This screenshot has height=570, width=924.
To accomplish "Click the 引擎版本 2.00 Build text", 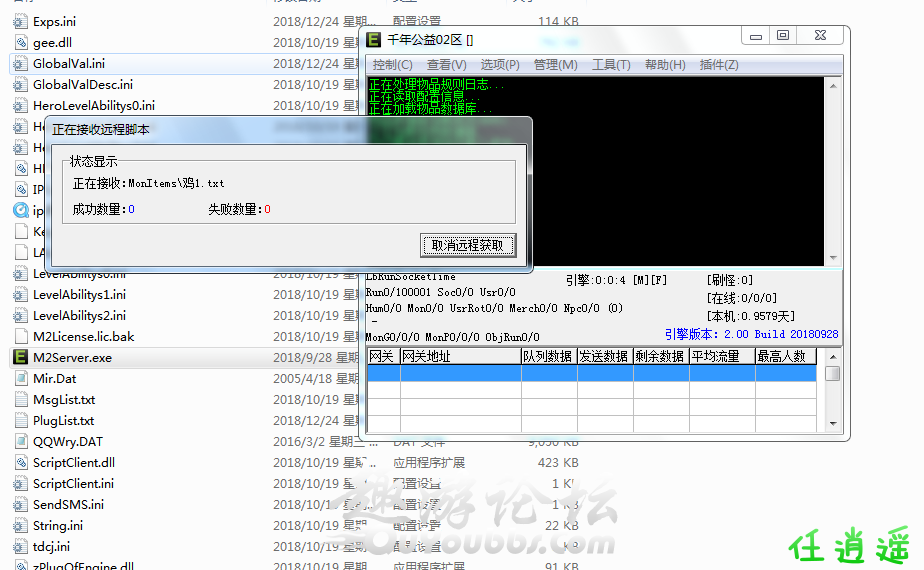I will (x=751, y=334).
